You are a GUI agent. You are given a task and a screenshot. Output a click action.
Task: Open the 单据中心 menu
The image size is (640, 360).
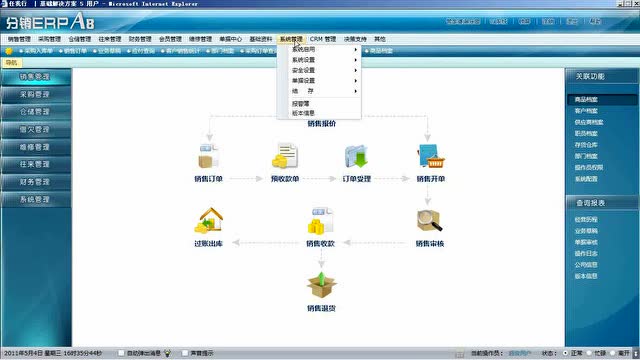[231, 39]
